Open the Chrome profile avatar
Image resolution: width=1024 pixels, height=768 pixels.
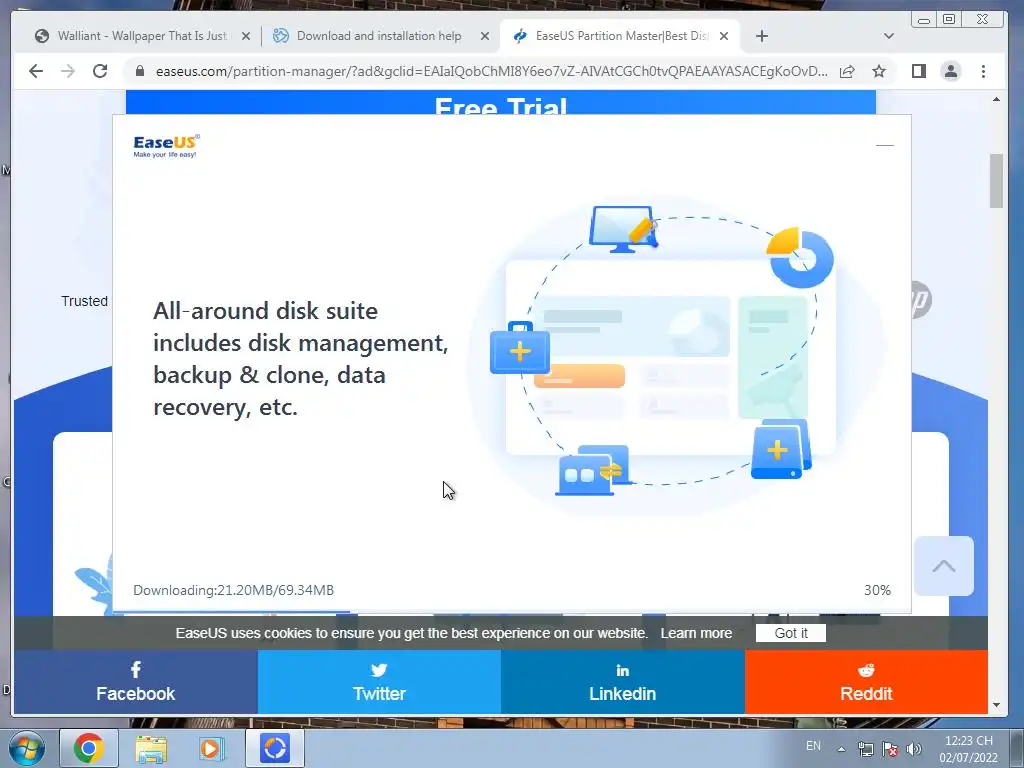point(951,71)
